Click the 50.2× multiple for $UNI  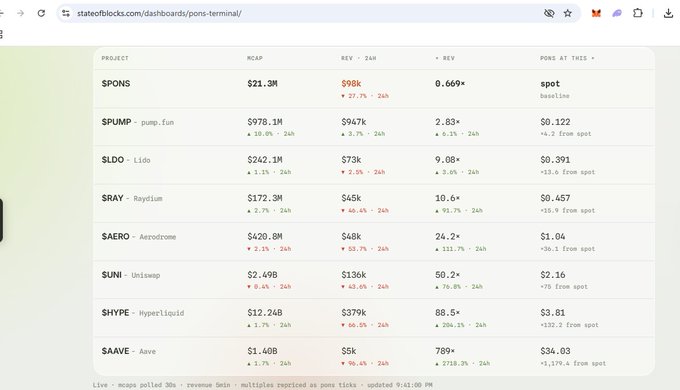[x=448, y=275]
